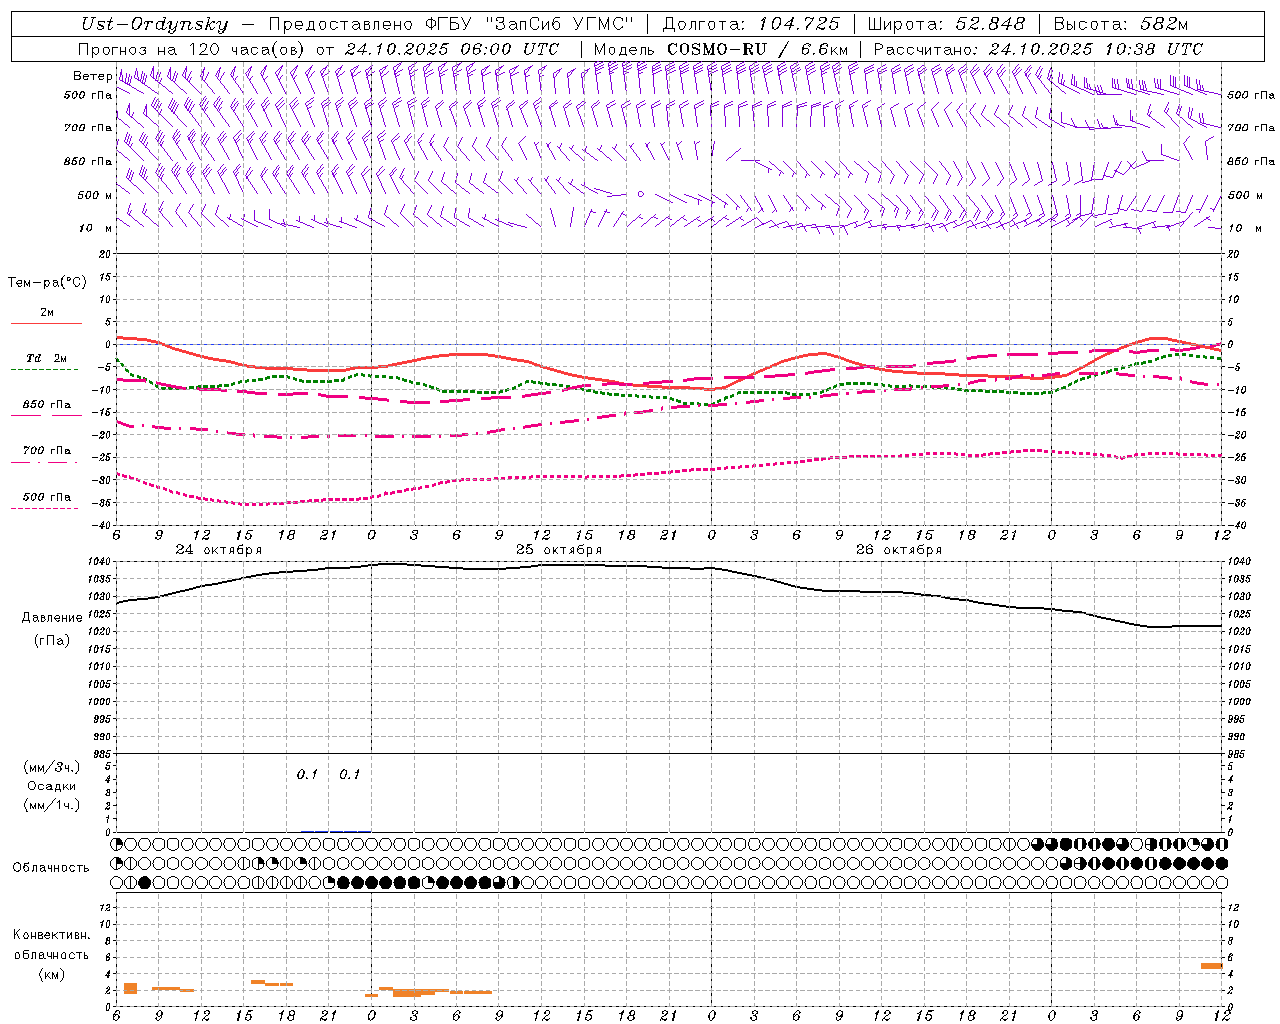The height and width of the screenshot is (1024, 1280).
Task: Click the "25 октября" date label
Action: 559,550
